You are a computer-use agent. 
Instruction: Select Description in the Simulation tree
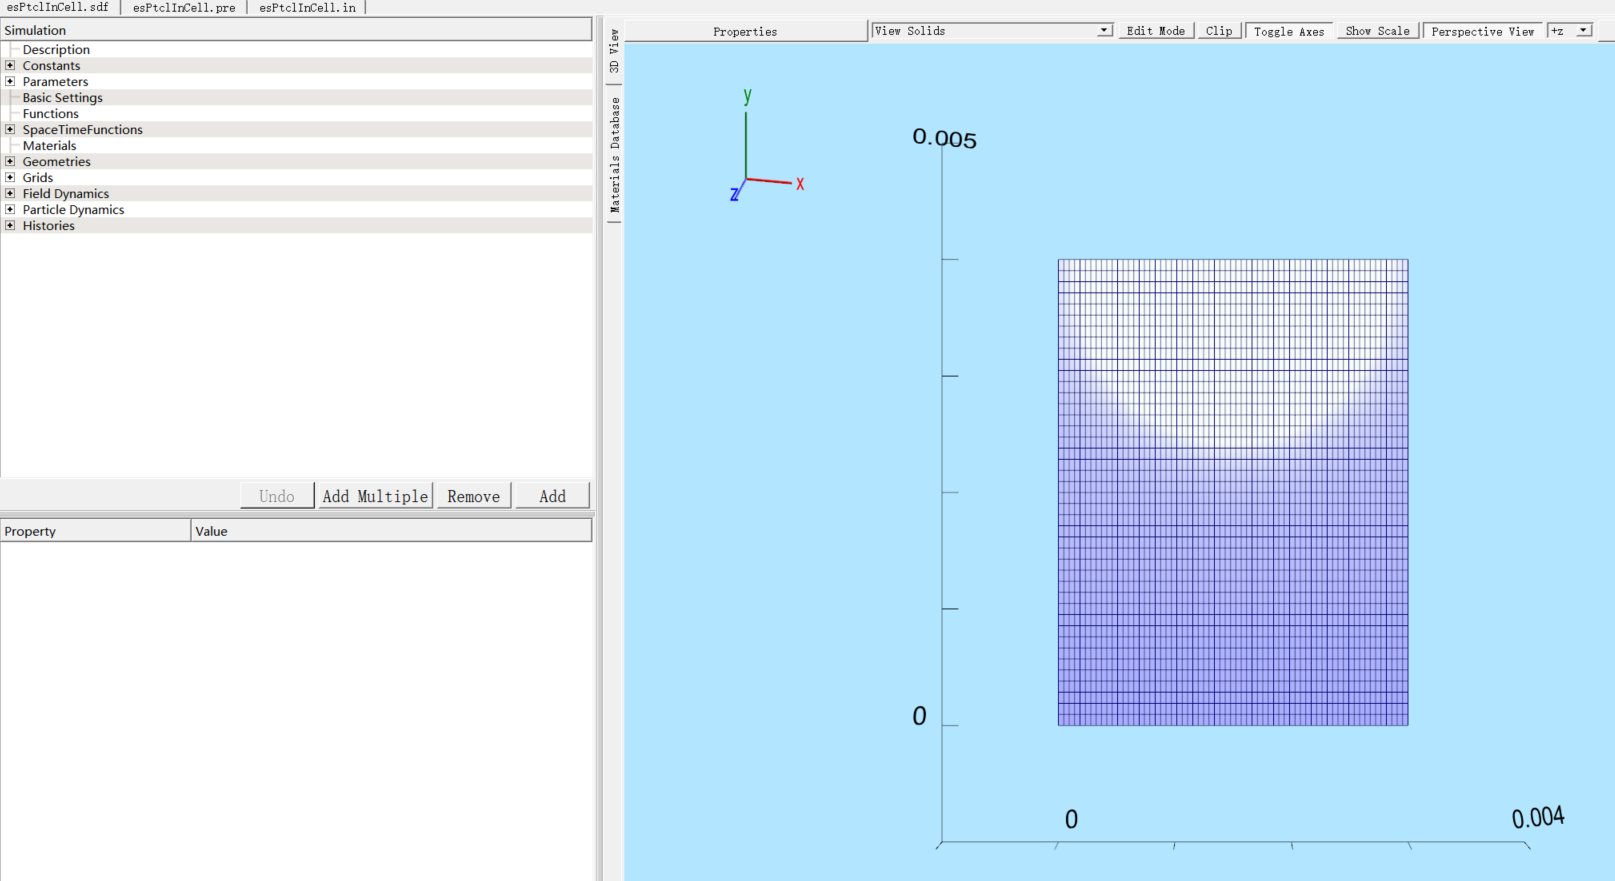pyautogui.click(x=56, y=49)
